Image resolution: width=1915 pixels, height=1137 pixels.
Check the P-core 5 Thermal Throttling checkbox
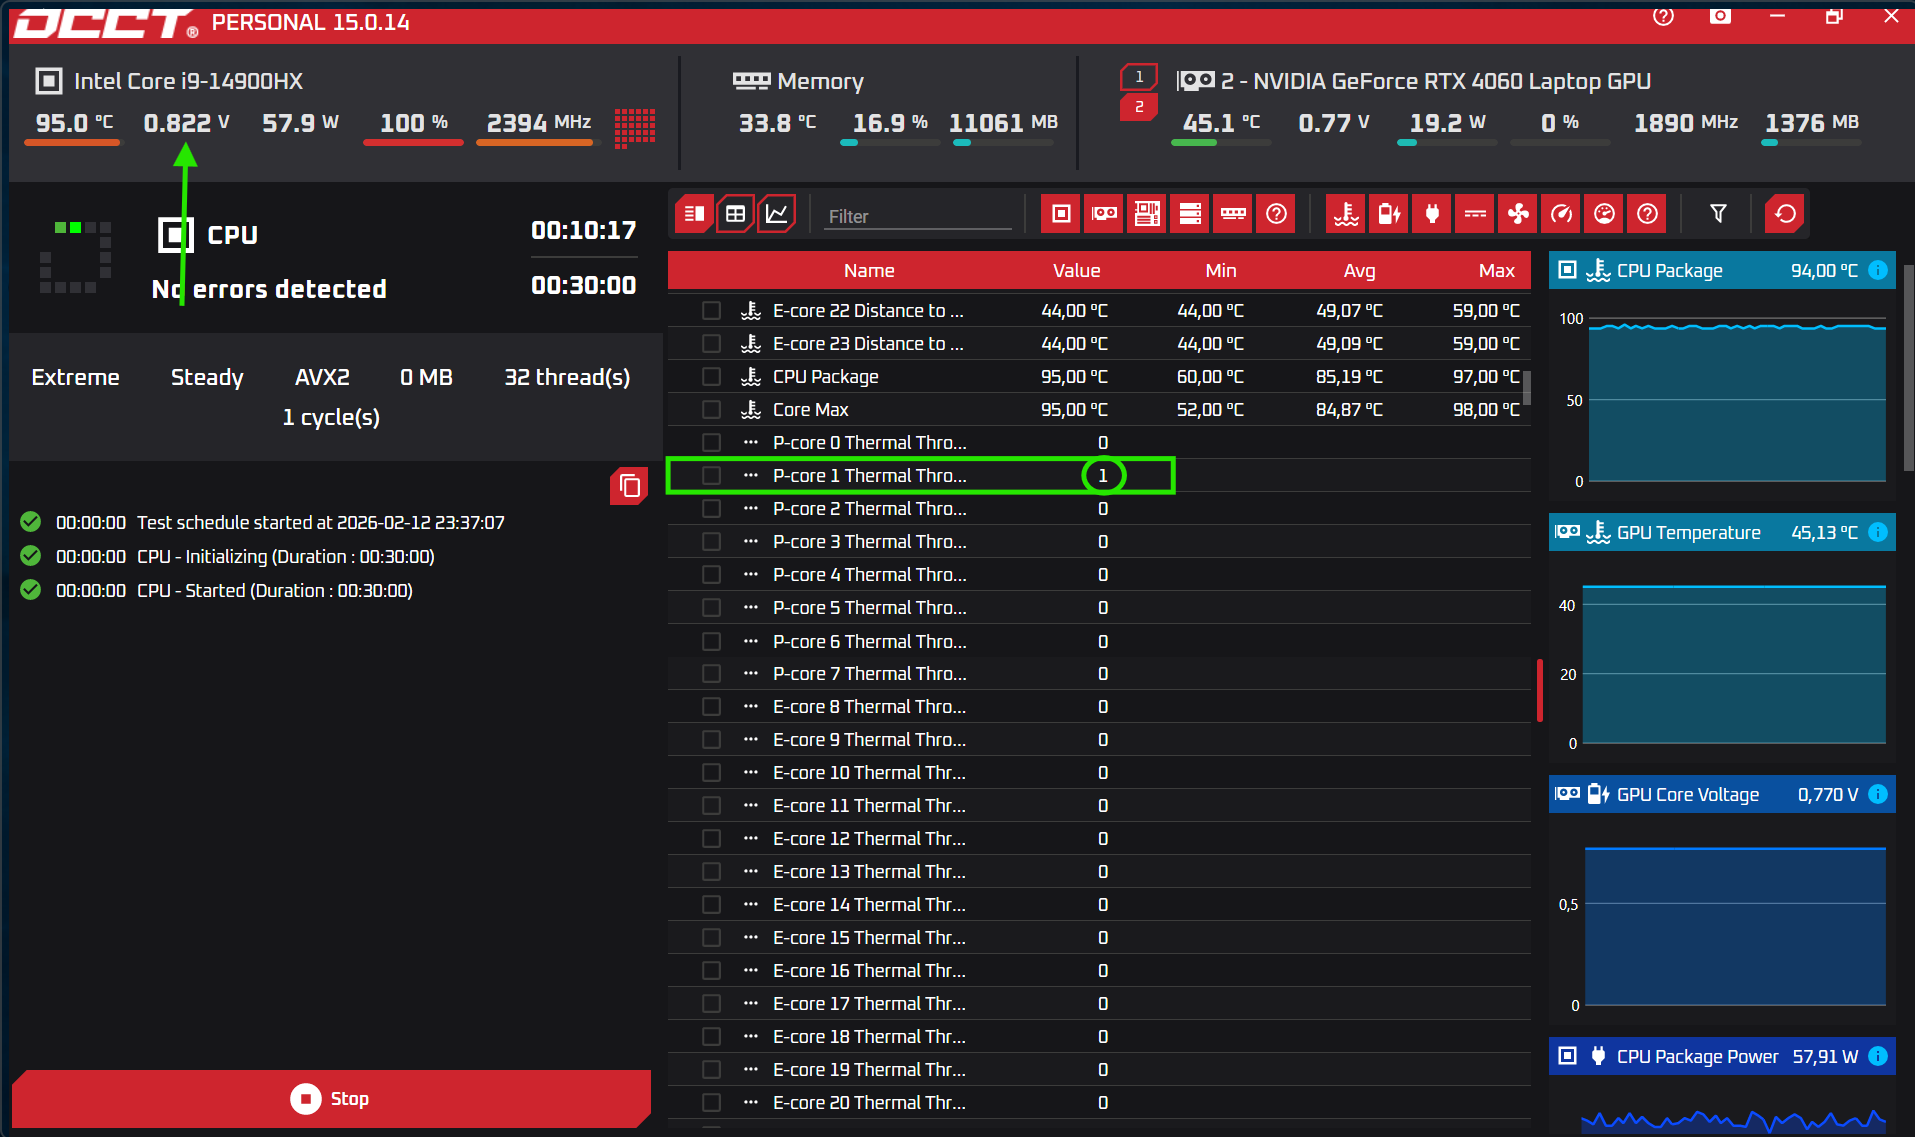(711, 608)
